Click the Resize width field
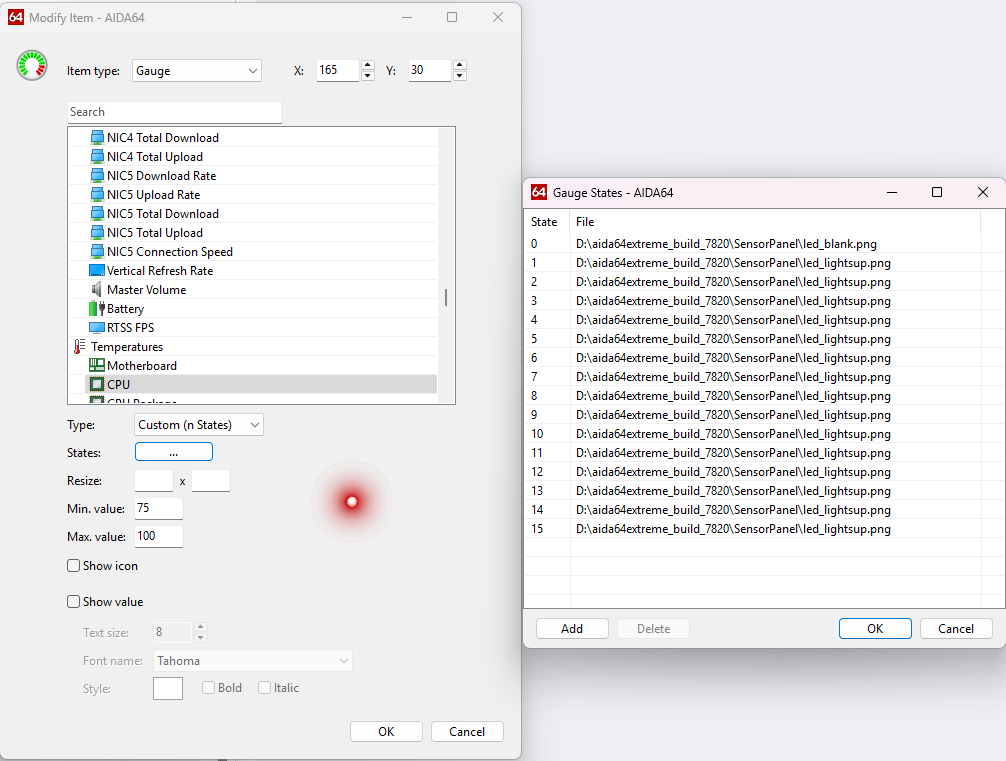Screen dimensions: 1006x761 tap(154, 481)
